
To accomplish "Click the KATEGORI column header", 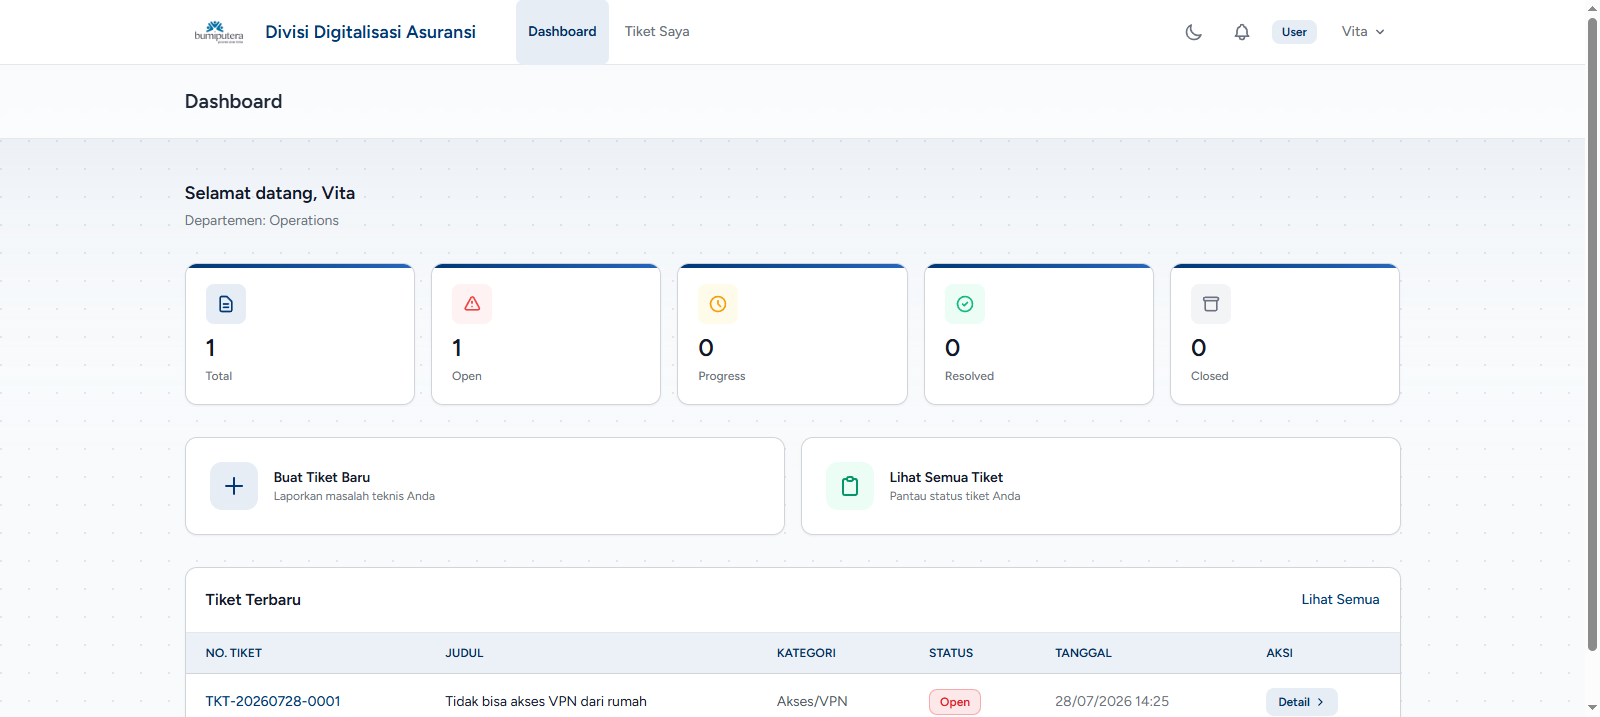I will point(806,653).
